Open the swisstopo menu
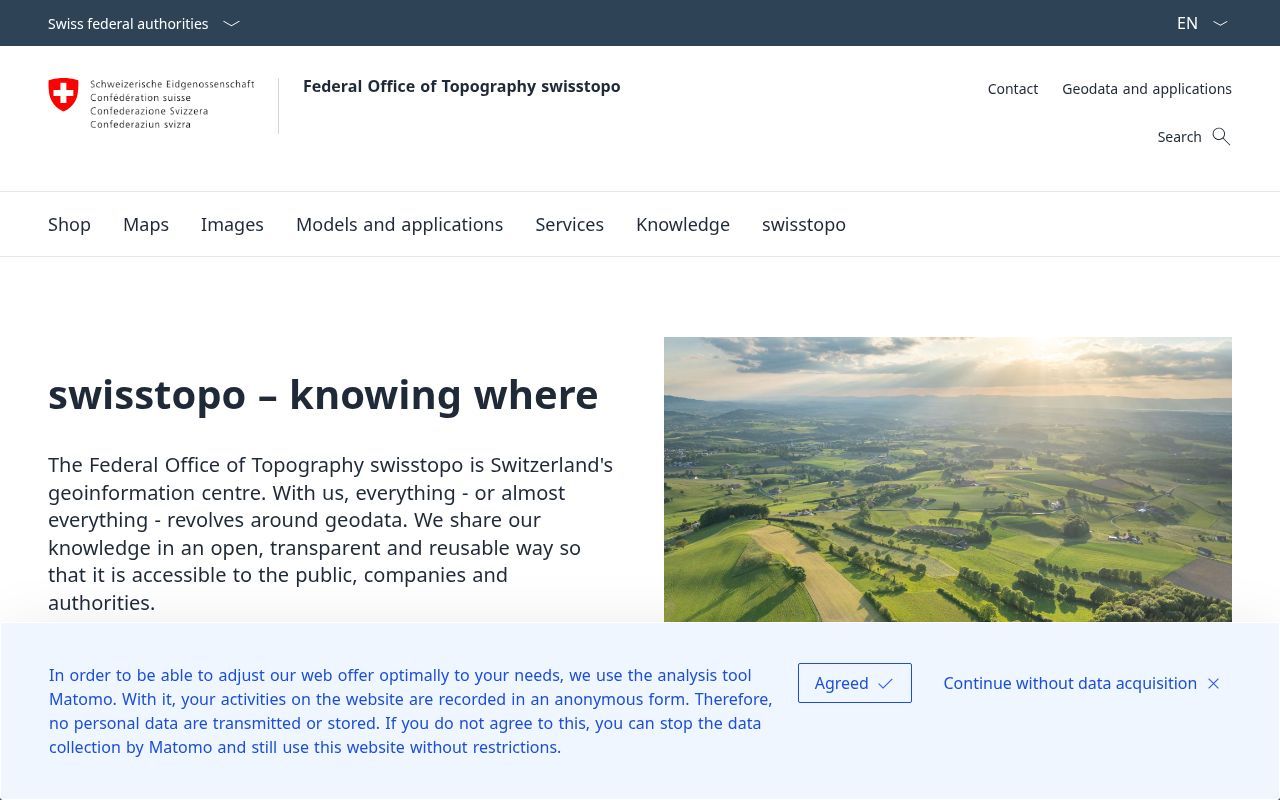Screen dimensions: 1280x800 [x=804, y=224]
